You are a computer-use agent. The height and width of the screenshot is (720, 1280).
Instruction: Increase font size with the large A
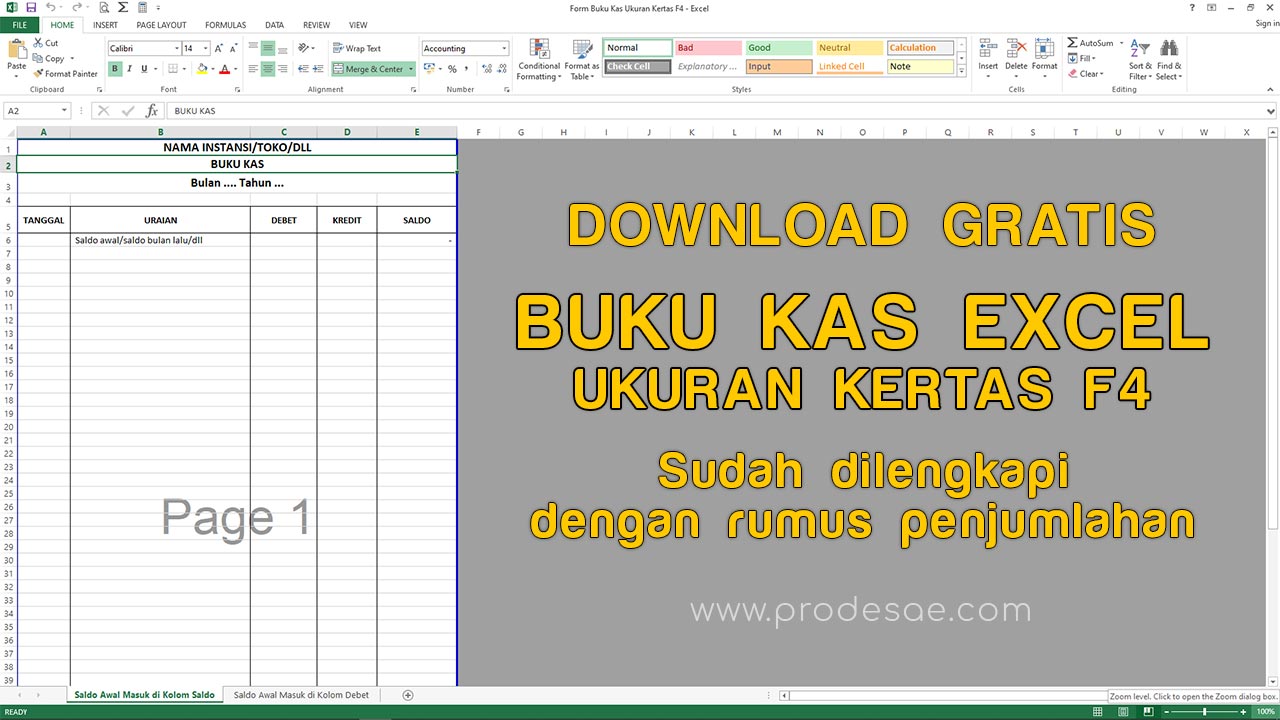[219, 48]
